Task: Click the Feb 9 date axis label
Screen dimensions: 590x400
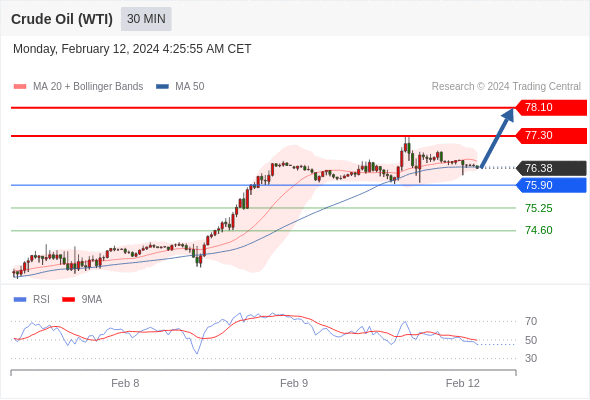Action: click(294, 383)
